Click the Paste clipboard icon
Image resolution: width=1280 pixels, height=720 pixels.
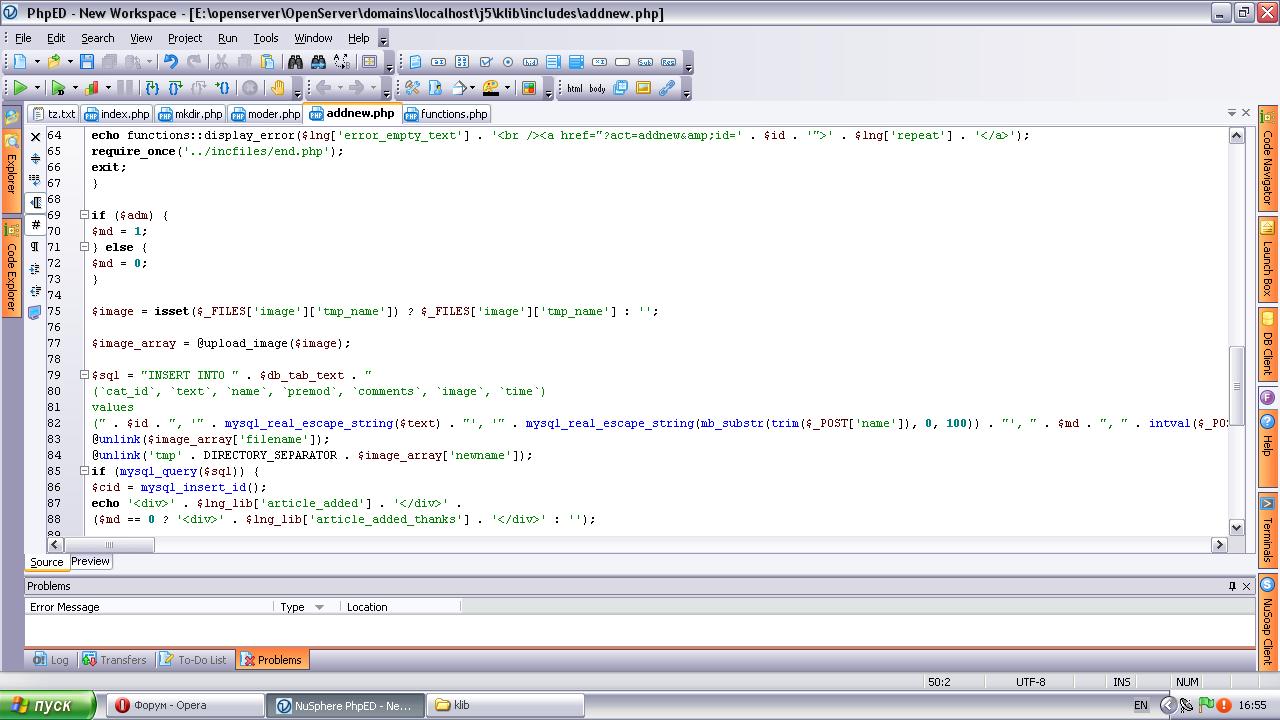coord(266,62)
